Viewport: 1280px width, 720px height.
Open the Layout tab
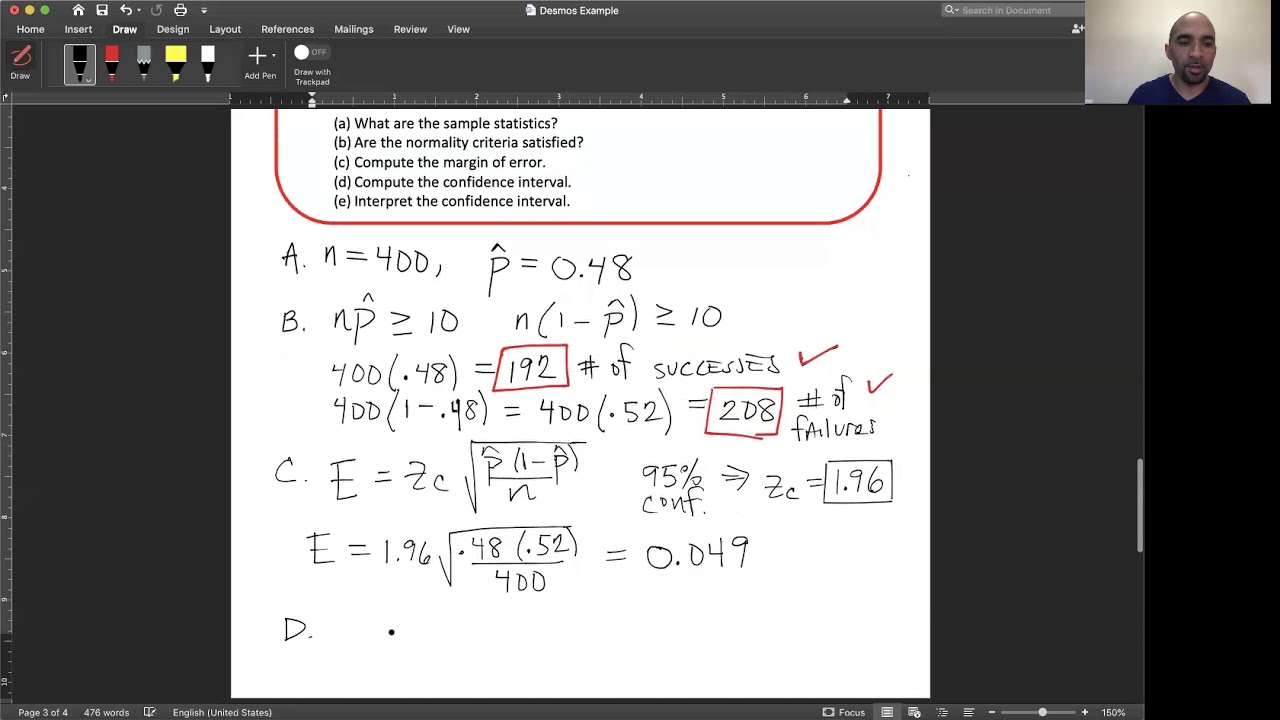pyautogui.click(x=225, y=29)
